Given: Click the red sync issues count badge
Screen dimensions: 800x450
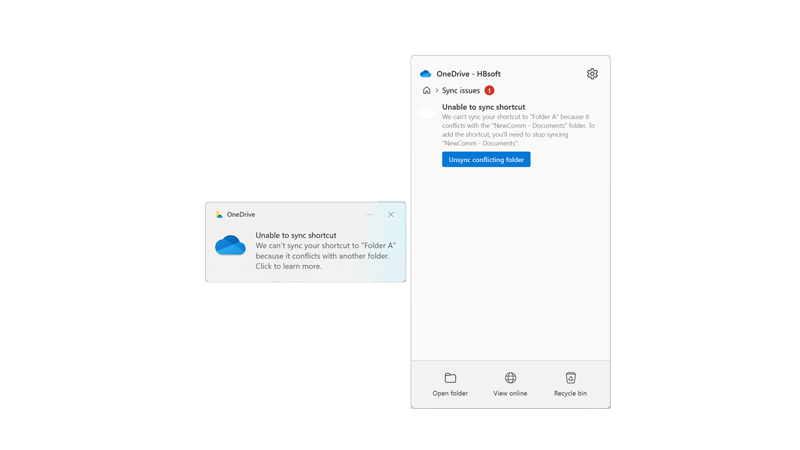Looking at the screenshot, I should 489,90.
